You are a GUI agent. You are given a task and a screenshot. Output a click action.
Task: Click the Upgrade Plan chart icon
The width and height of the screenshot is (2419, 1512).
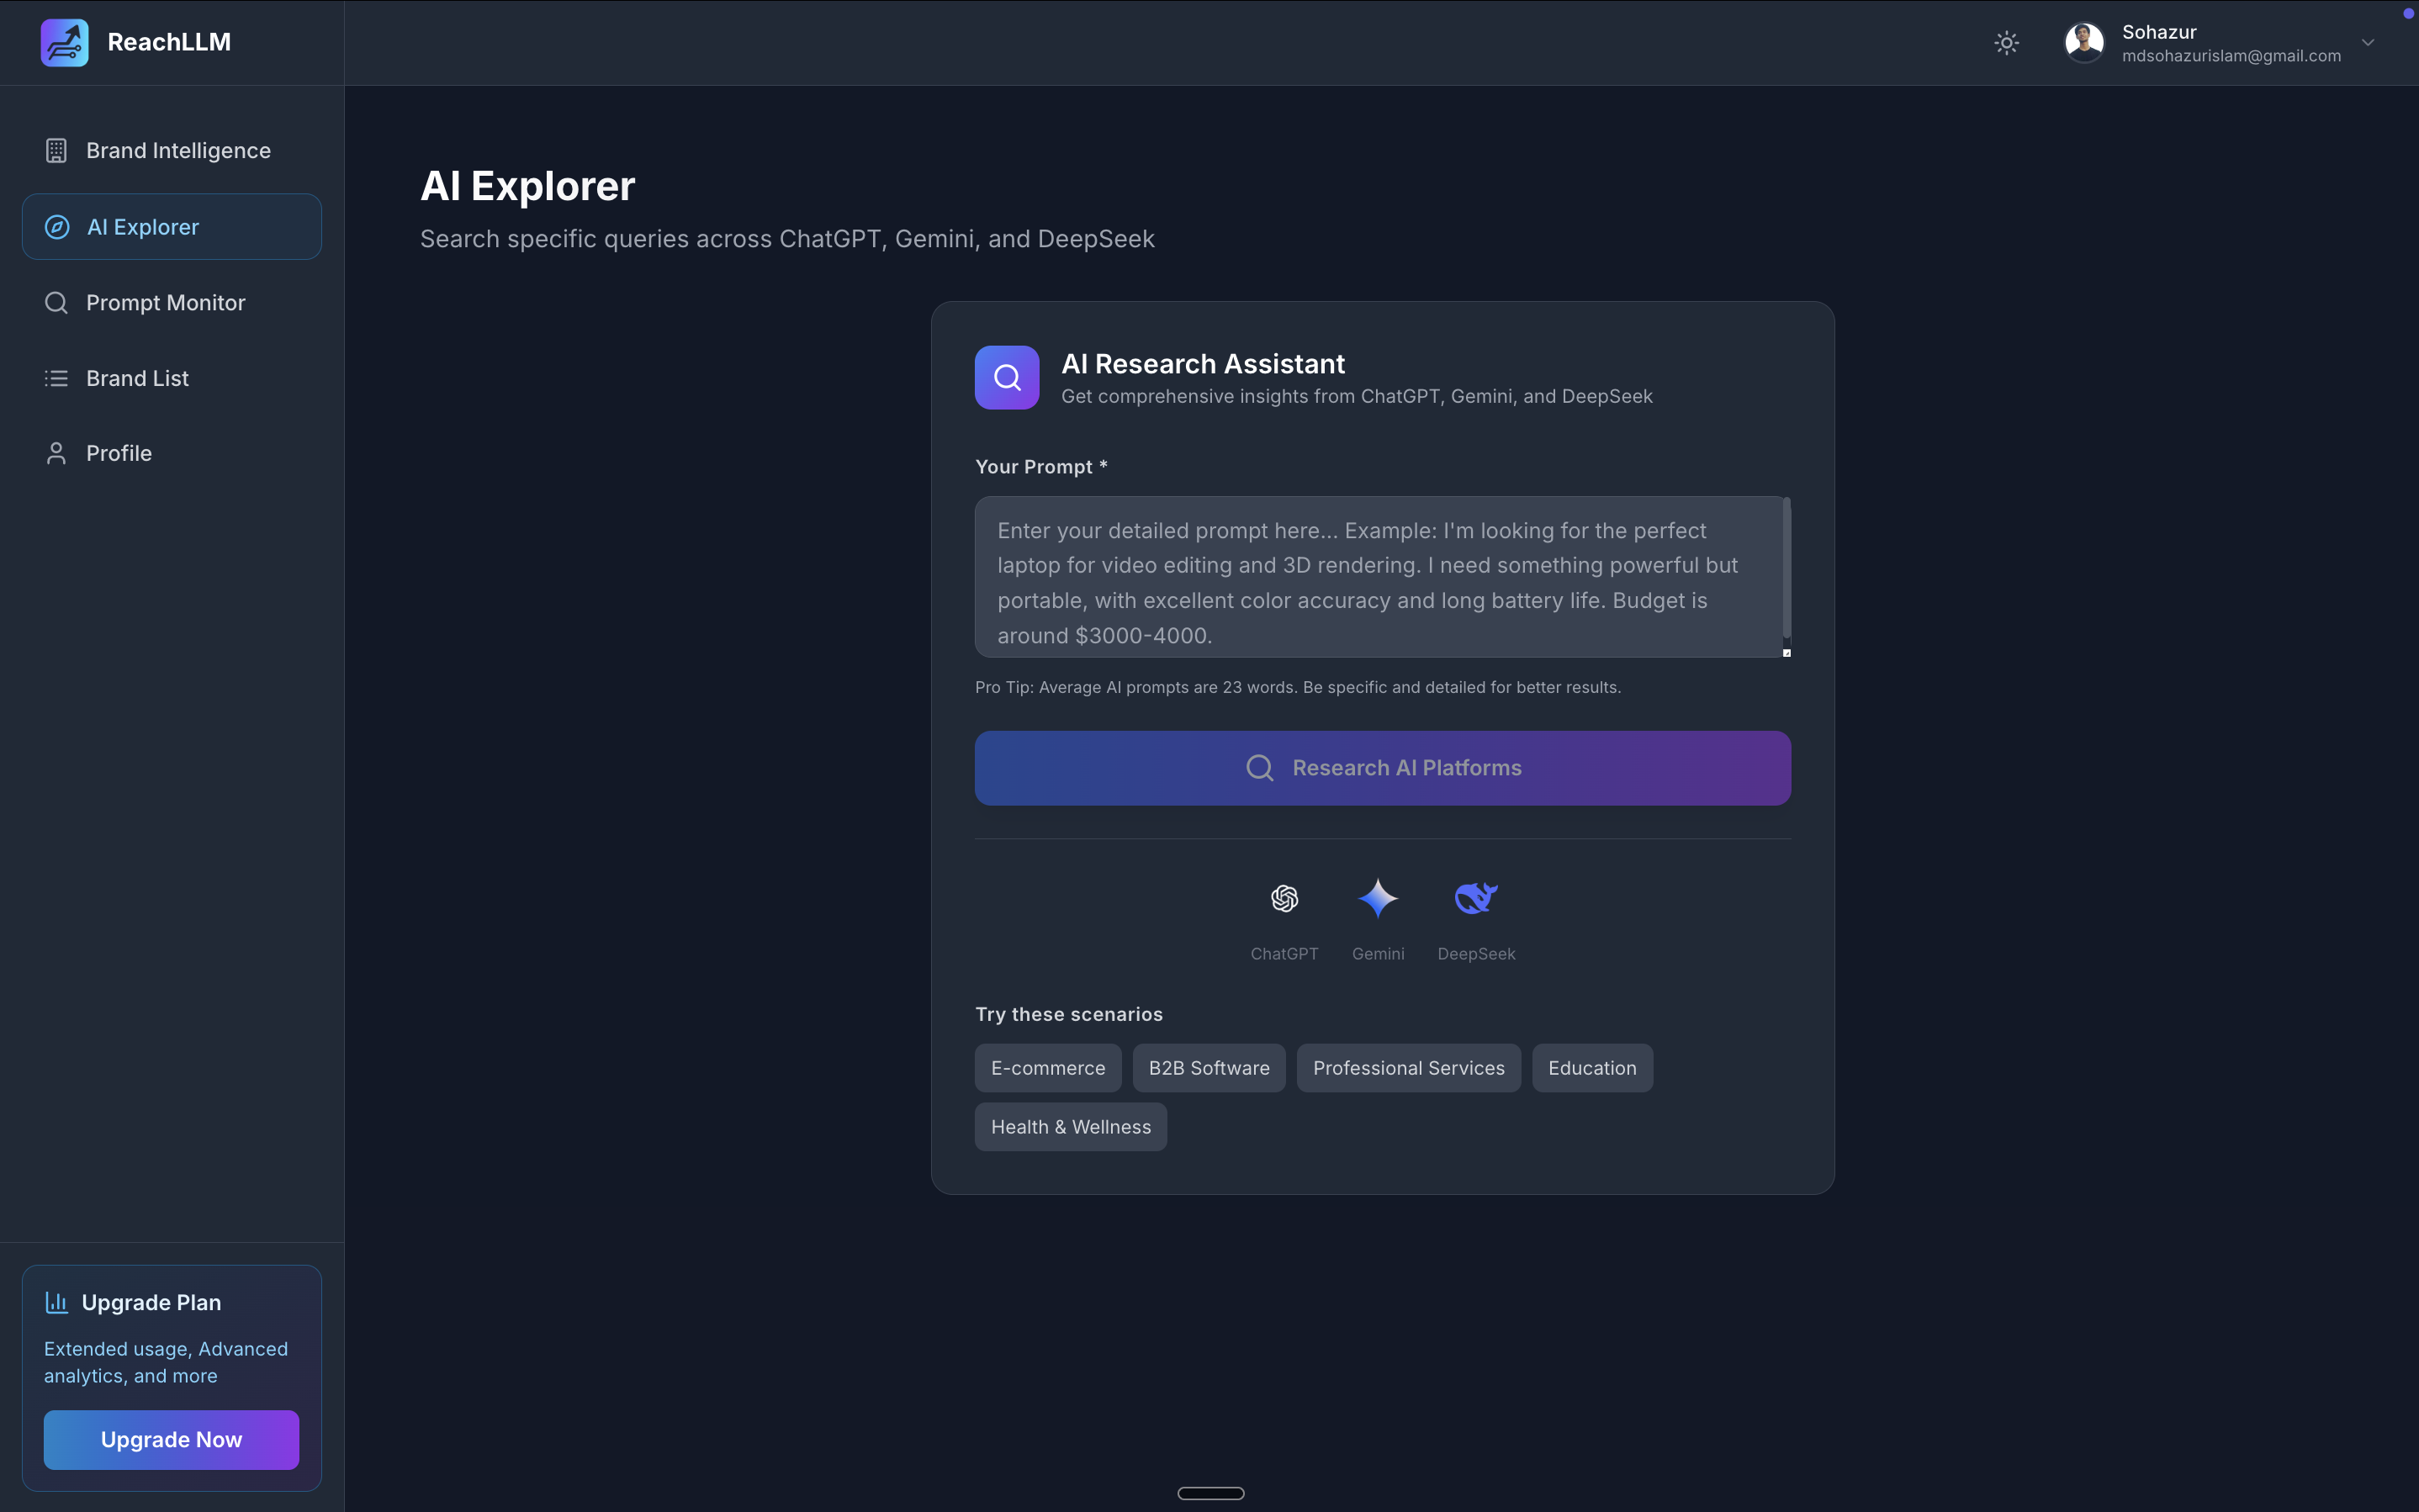pyautogui.click(x=57, y=1302)
